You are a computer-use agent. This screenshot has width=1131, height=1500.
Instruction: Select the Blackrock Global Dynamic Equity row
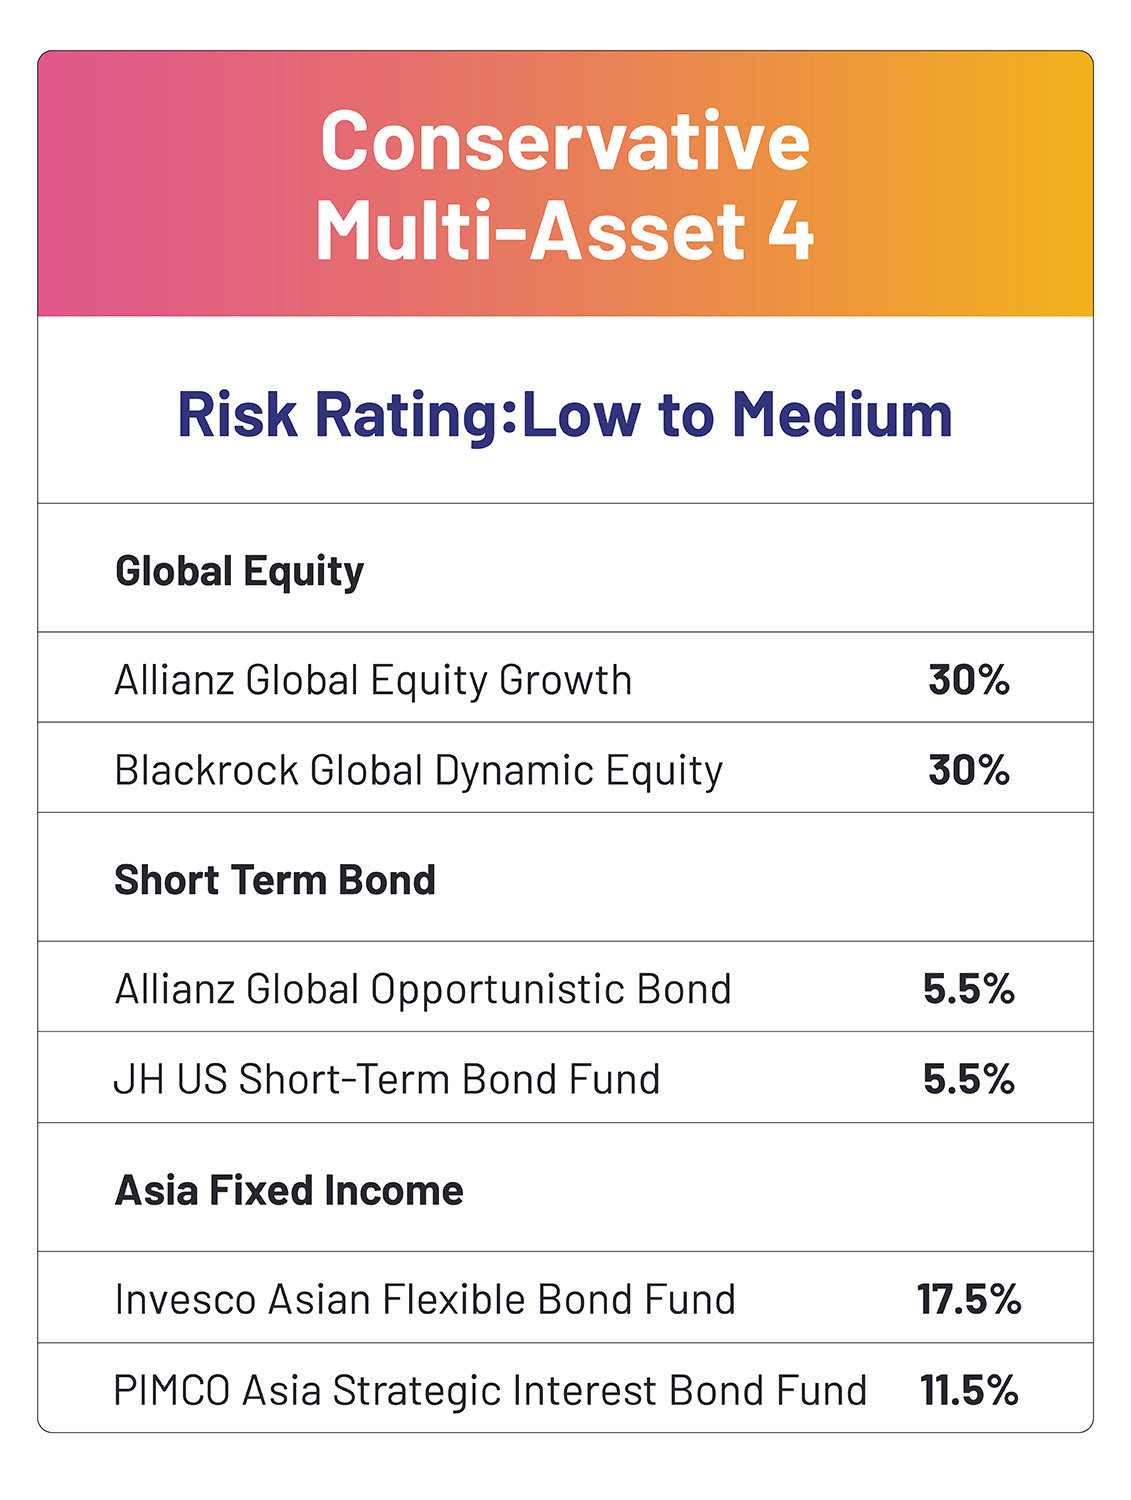[565, 767]
